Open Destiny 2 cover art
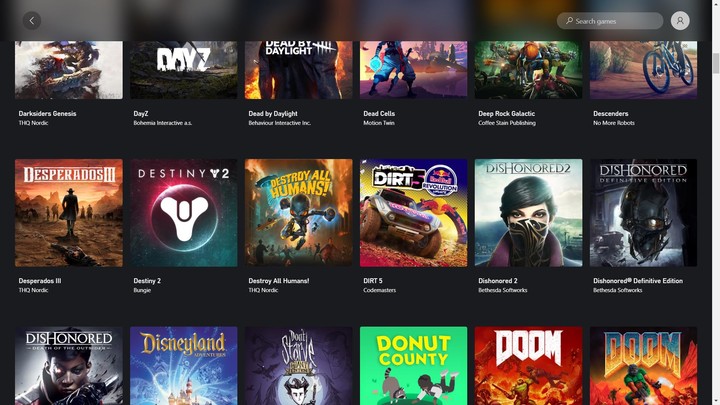Viewport: 720px width, 405px height. (184, 213)
